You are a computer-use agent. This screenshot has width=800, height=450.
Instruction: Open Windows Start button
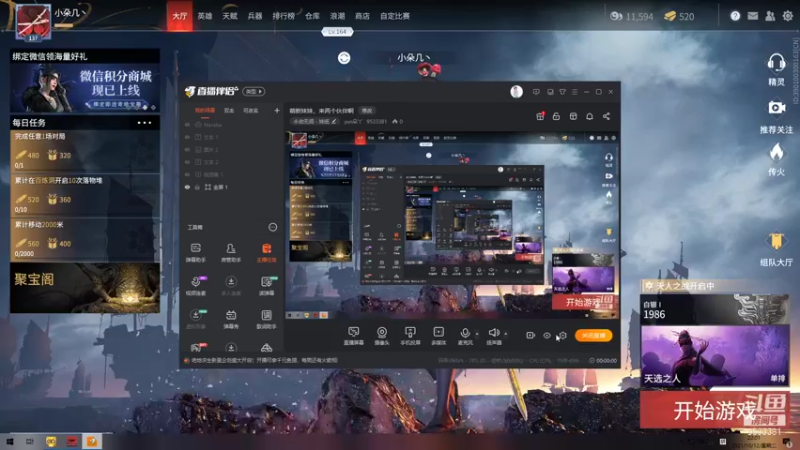(x=10, y=442)
